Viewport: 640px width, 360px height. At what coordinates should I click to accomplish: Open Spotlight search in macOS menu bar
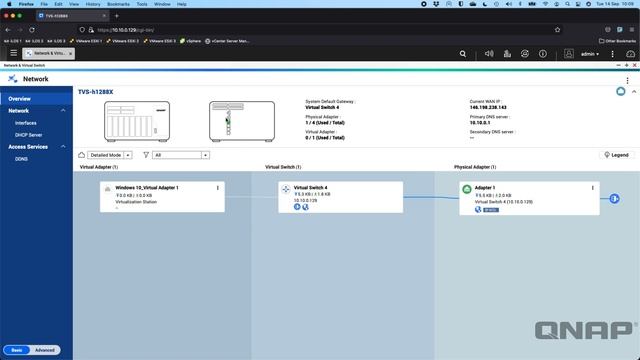(567, 4)
